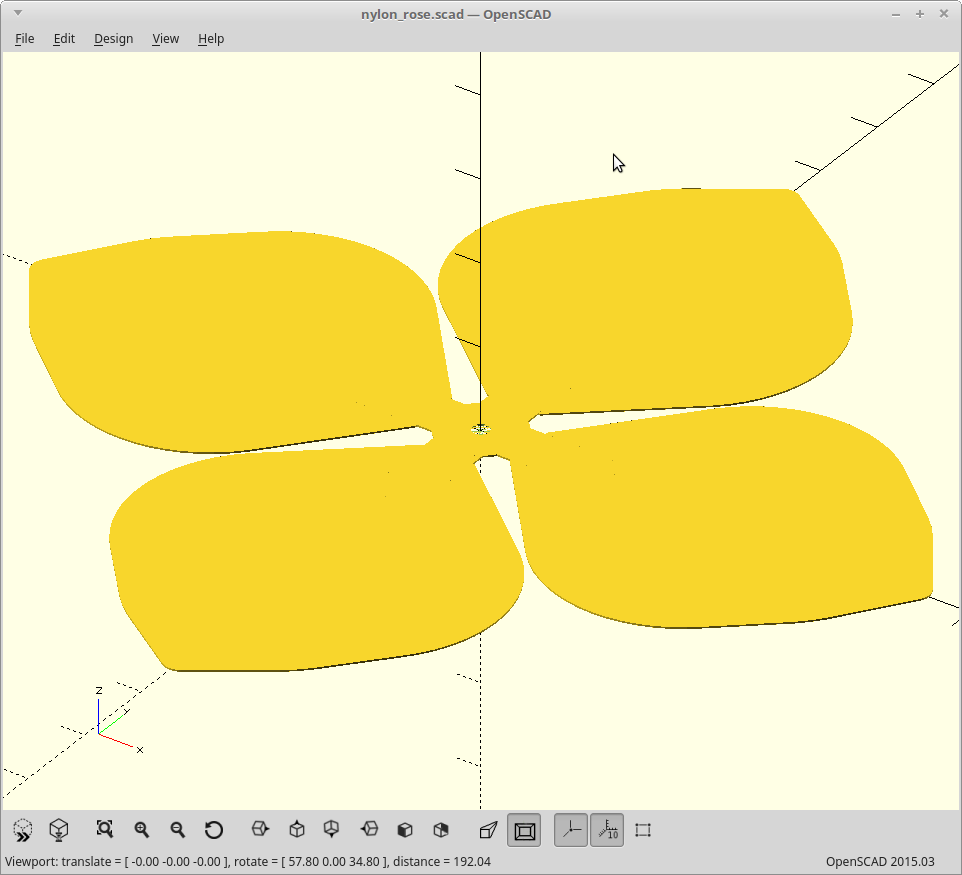Screen dimensions: 962x875
Task: Click the OpenSCAD 2015.03 version label
Action: 880,862
